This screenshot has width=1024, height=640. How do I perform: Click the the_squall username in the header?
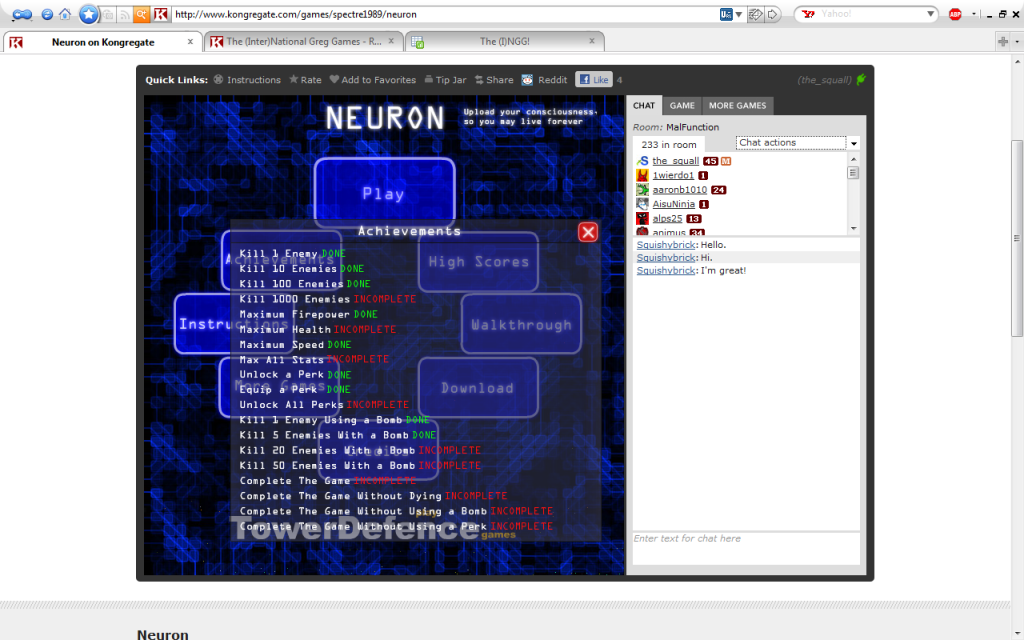coord(824,80)
